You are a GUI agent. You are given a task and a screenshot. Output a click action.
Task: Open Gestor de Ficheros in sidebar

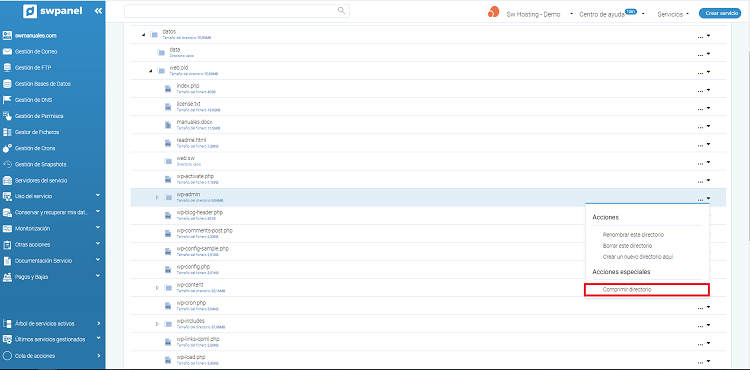[x=37, y=132]
